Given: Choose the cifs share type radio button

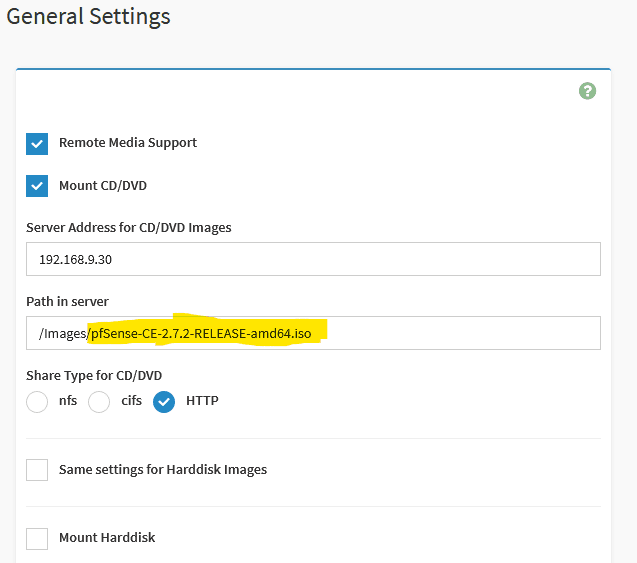Looking at the screenshot, I should point(99,402).
